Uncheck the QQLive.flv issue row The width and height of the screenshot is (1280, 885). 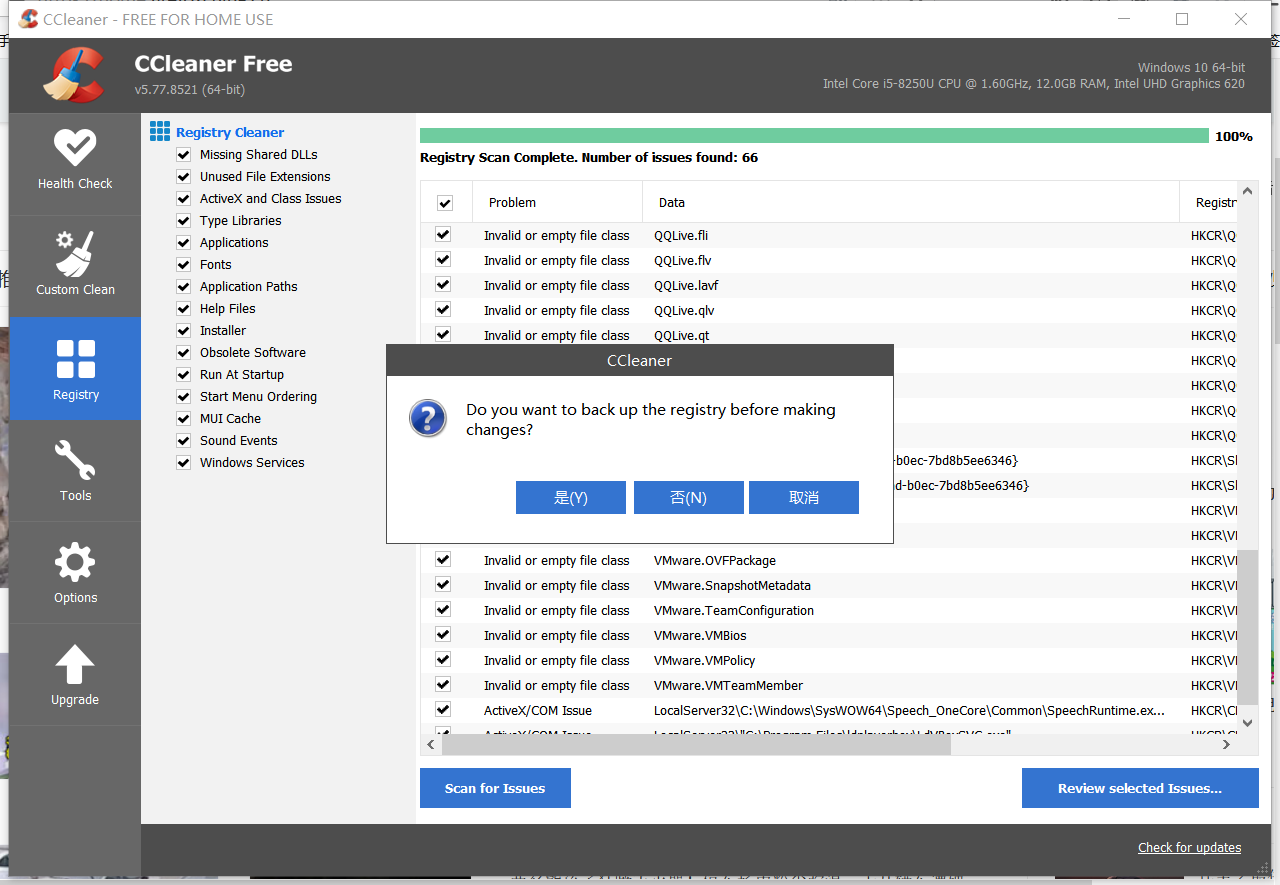tap(443, 260)
